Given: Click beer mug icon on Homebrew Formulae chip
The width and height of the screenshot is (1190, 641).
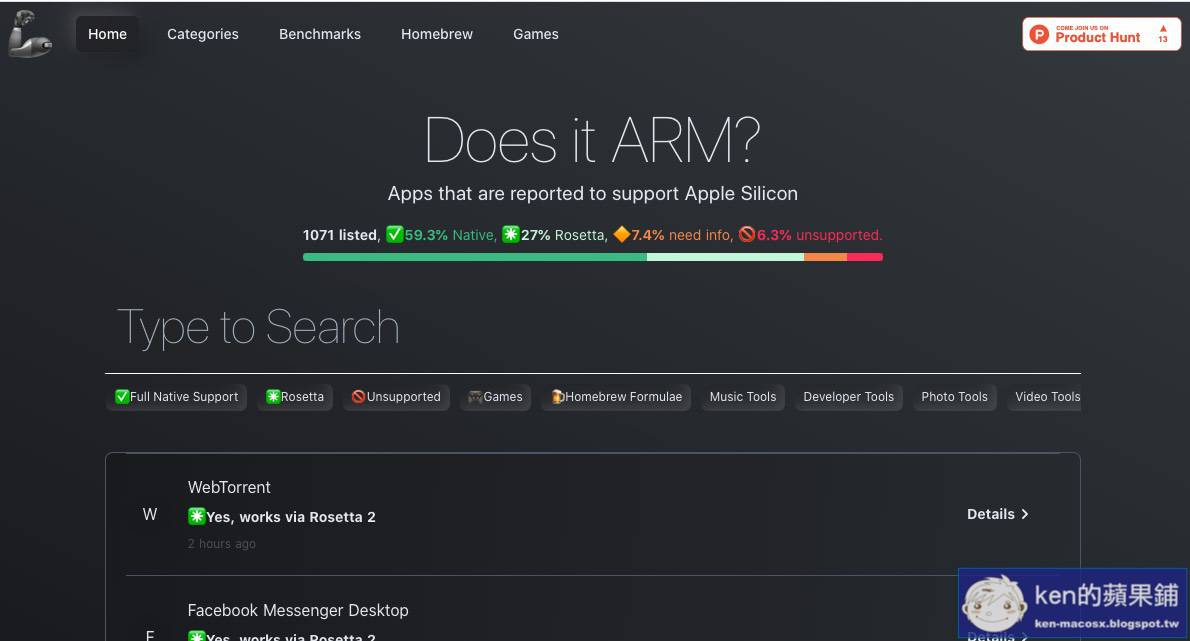Looking at the screenshot, I should point(558,397).
